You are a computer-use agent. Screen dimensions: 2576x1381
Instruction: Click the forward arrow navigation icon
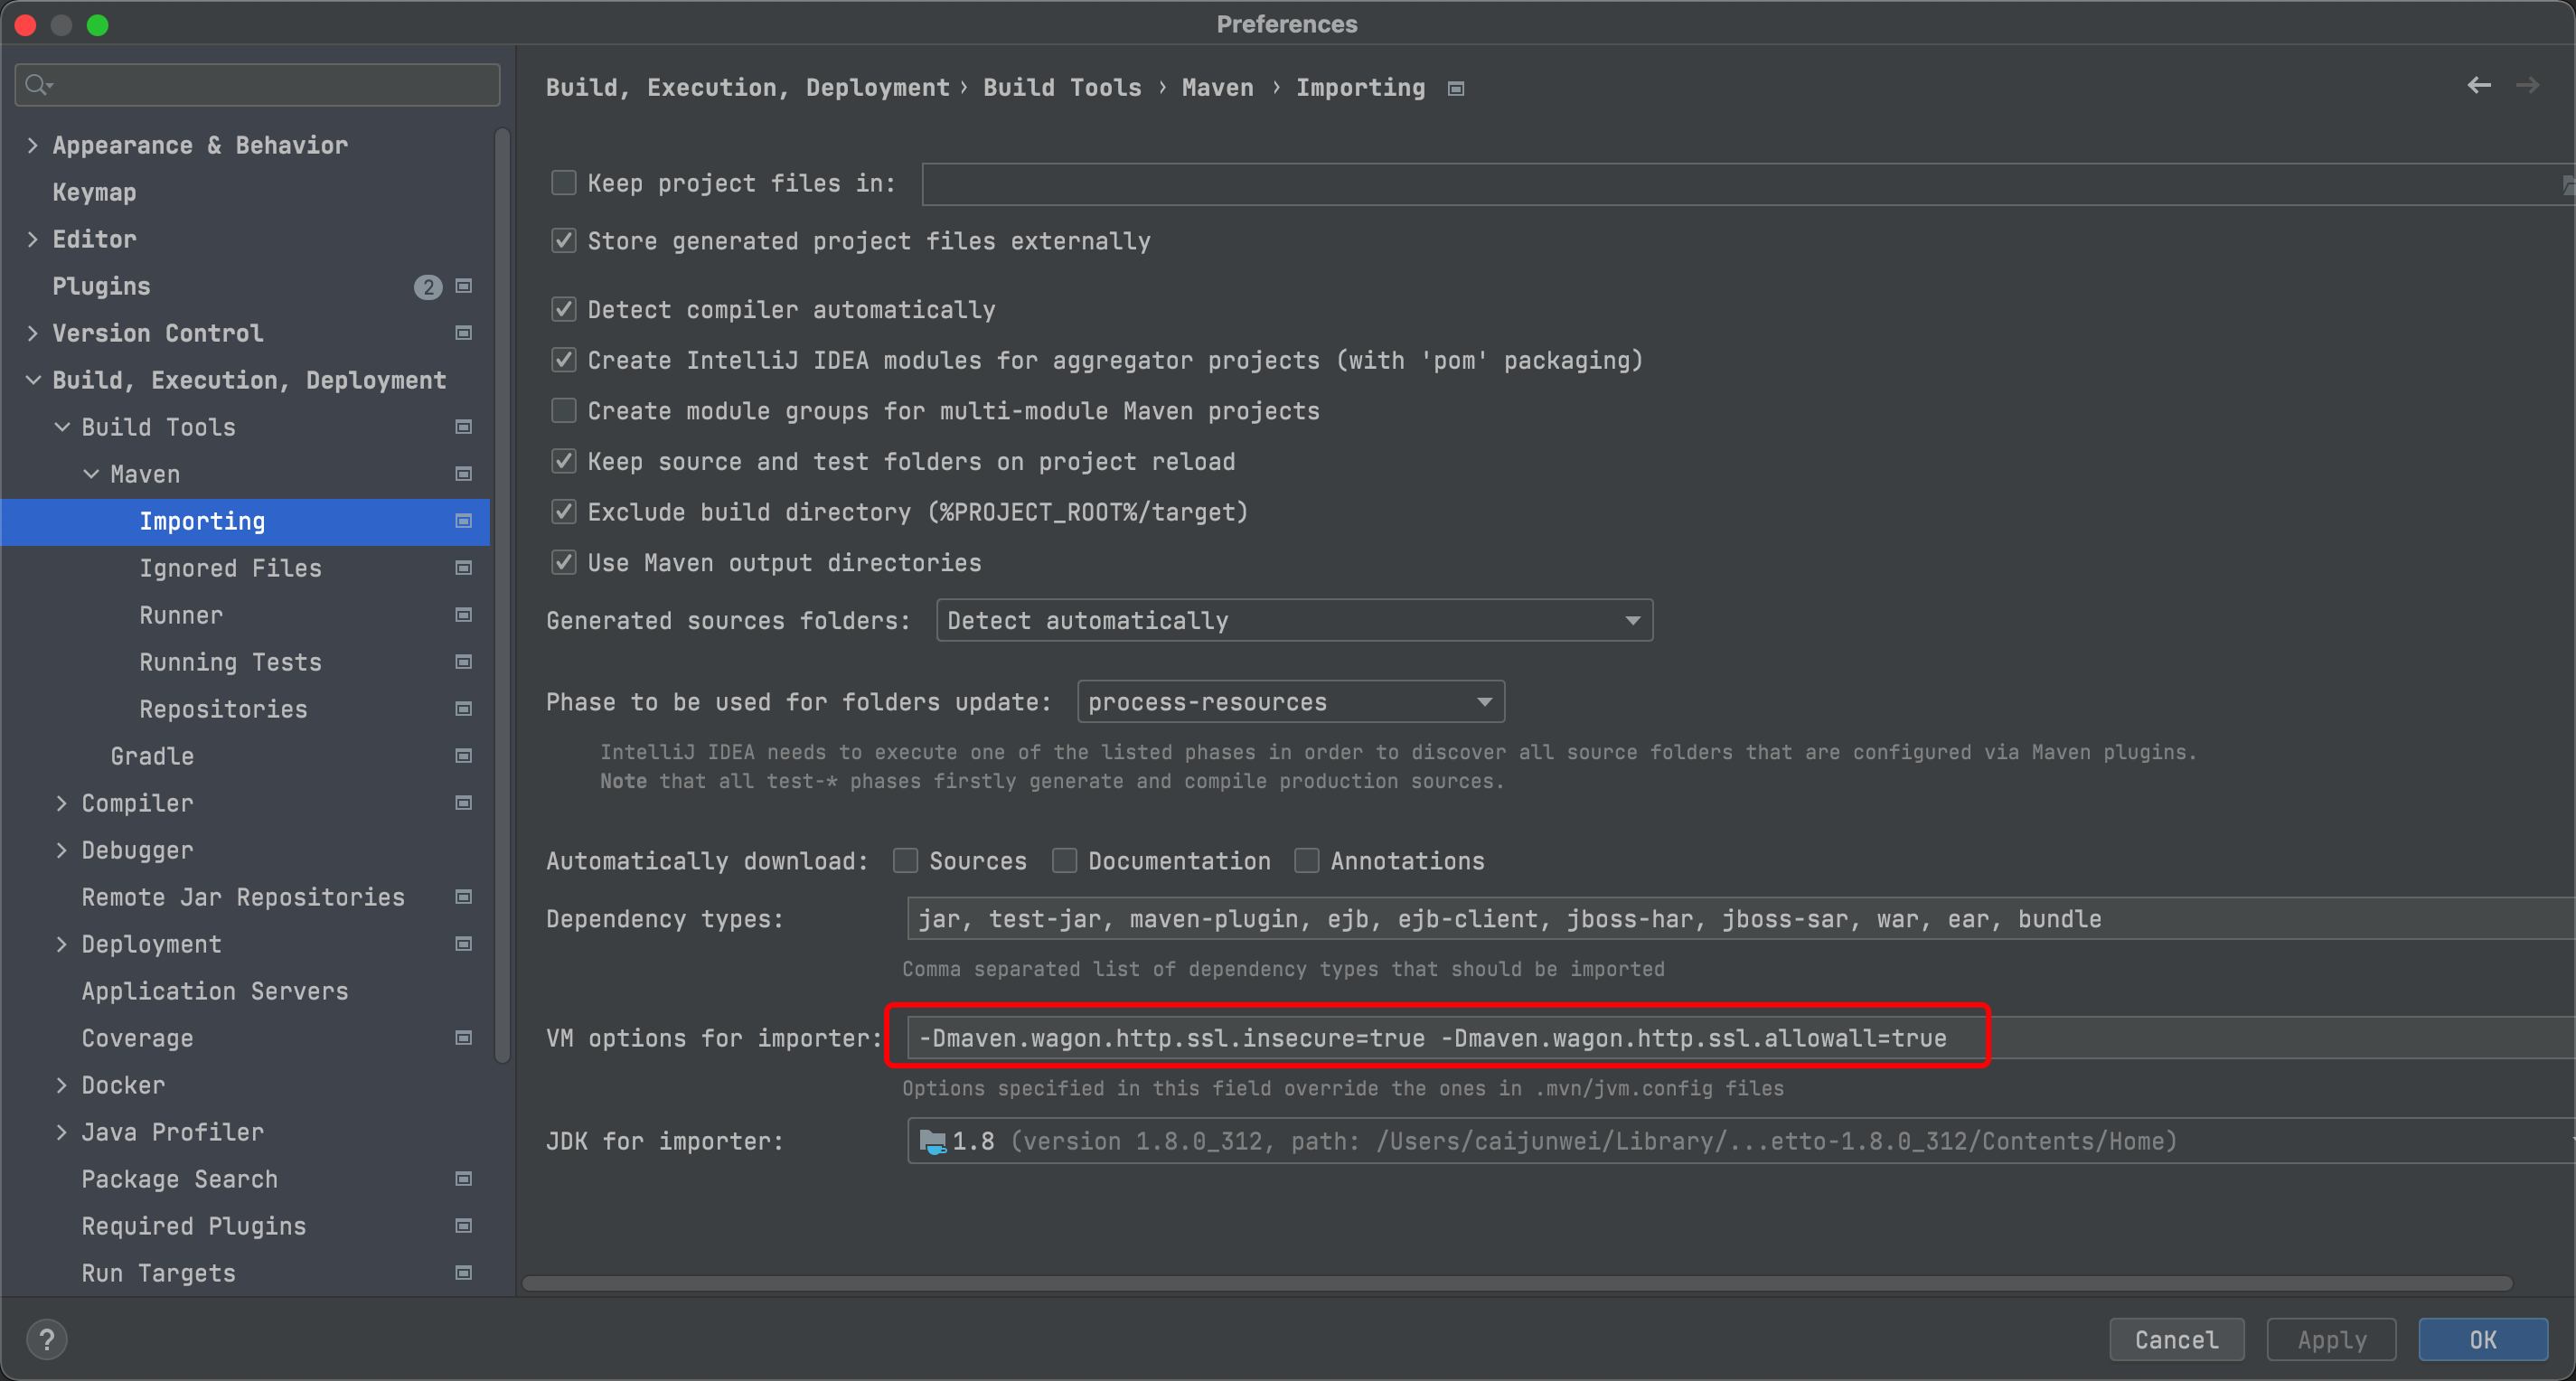click(2527, 86)
